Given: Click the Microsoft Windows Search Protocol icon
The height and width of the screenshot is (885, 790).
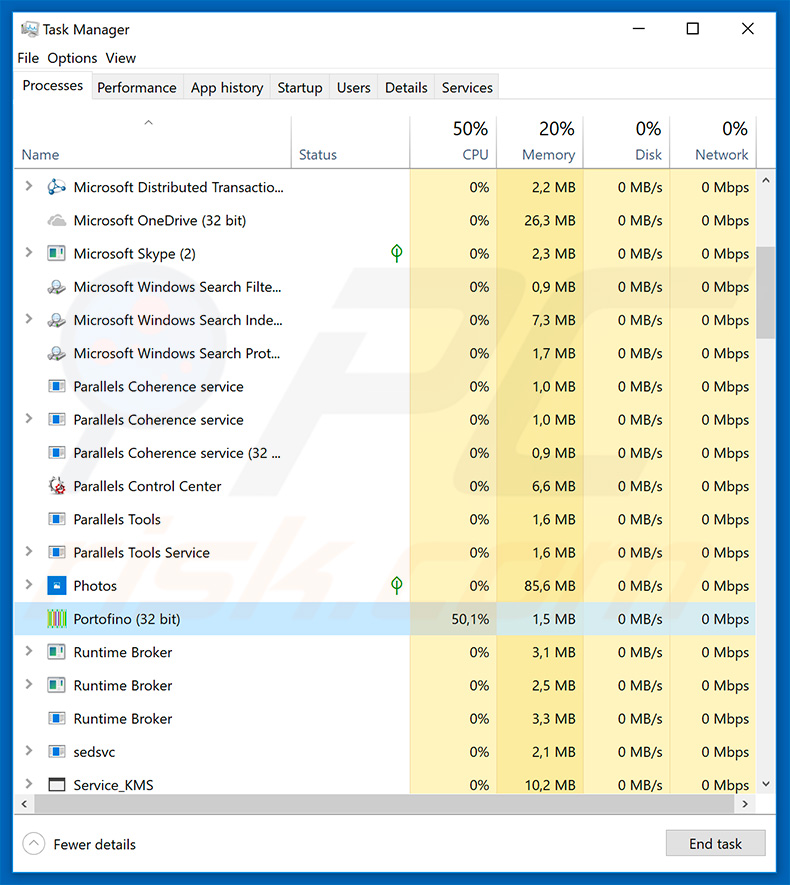Looking at the screenshot, I should tap(56, 353).
